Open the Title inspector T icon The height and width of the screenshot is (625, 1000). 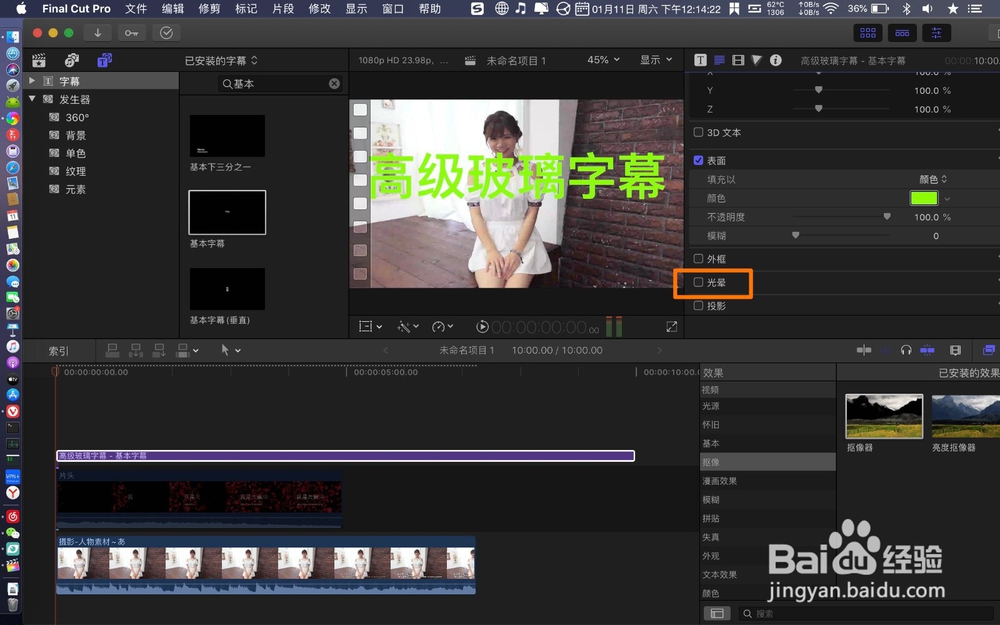[x=700, y=60]
